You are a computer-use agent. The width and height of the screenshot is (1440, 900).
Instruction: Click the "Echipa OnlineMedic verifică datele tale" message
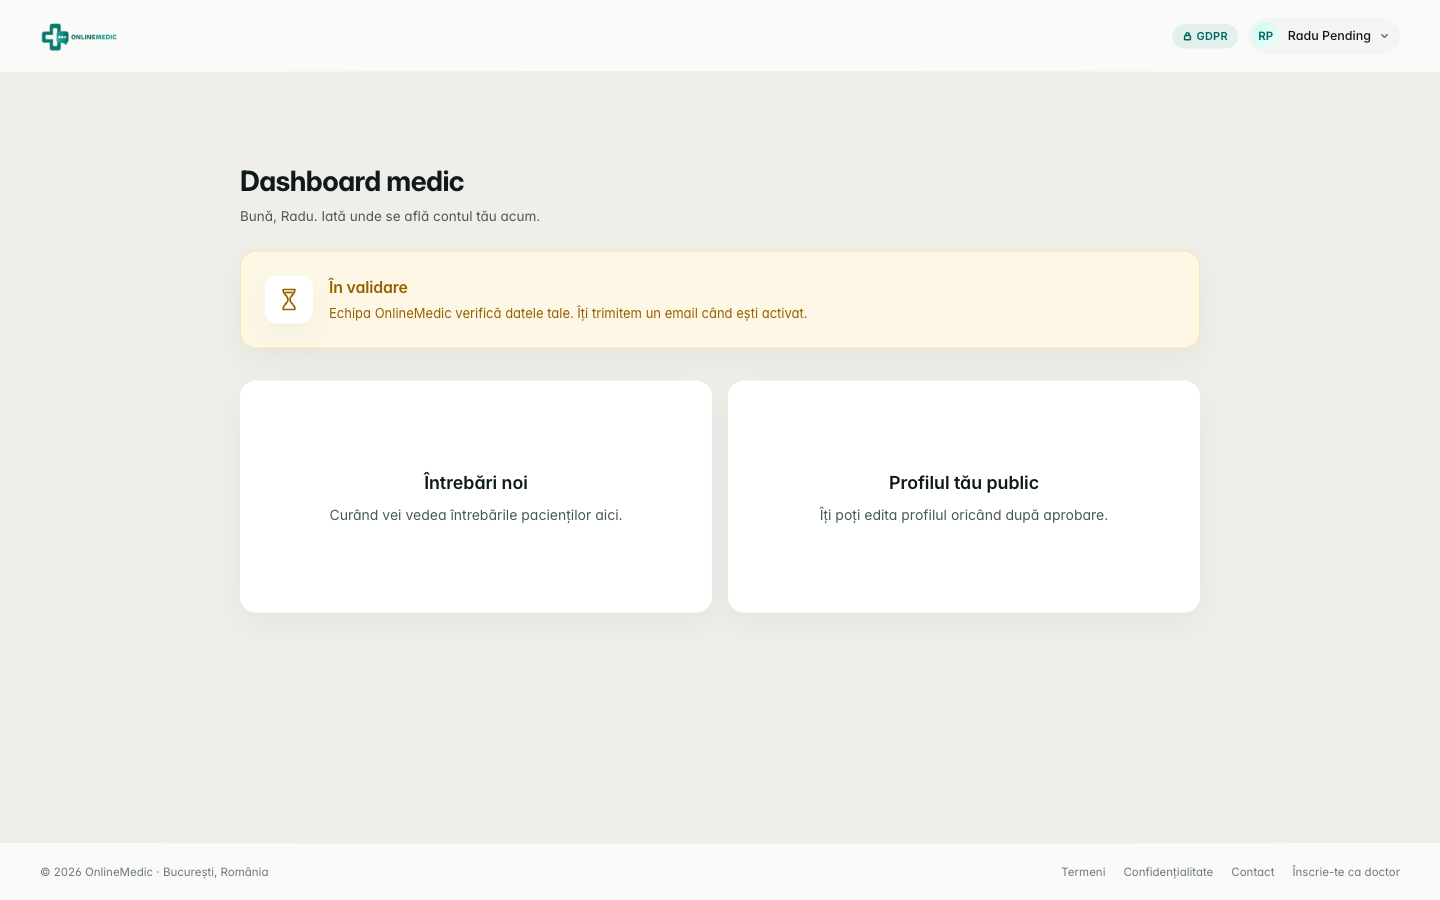click(x=568, y=313)
